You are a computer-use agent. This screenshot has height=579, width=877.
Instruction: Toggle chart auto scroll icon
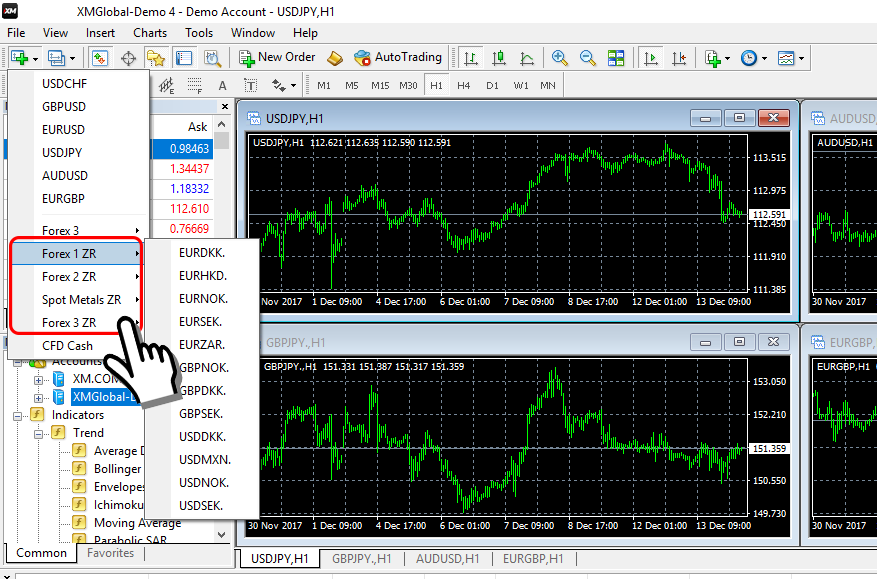(x=651, y=58)
